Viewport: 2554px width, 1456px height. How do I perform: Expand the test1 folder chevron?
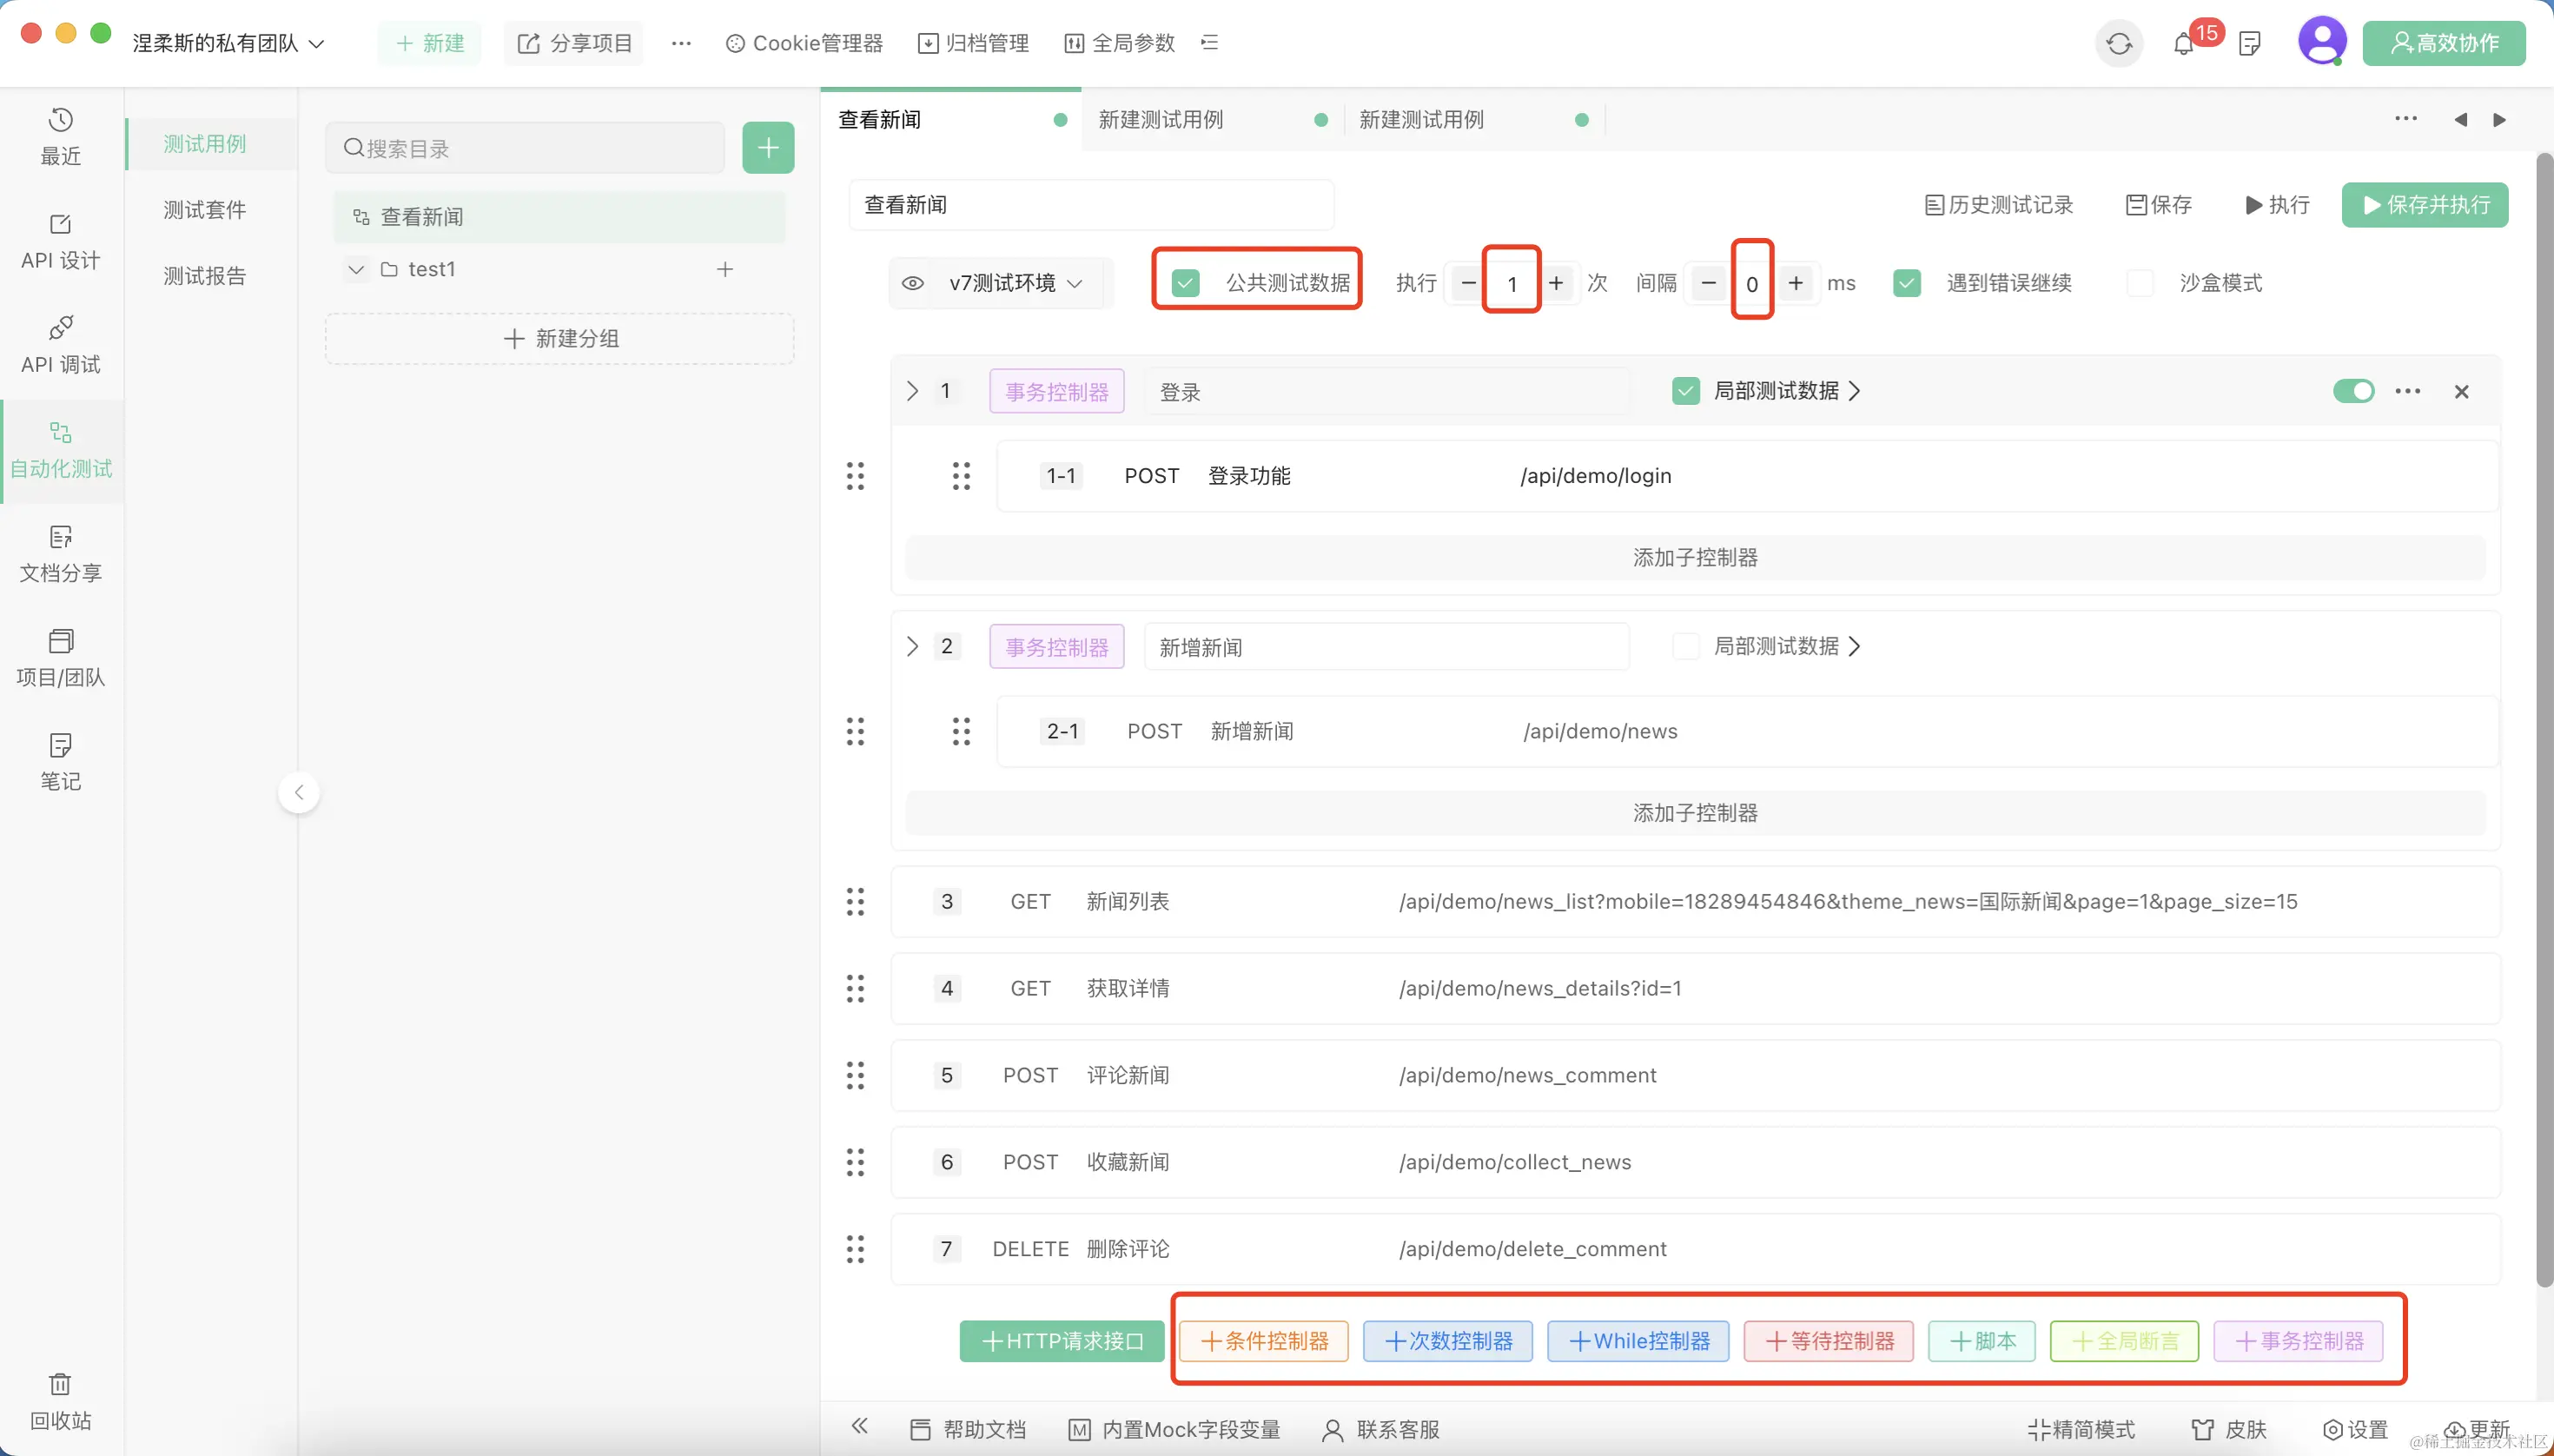point(356,269)
